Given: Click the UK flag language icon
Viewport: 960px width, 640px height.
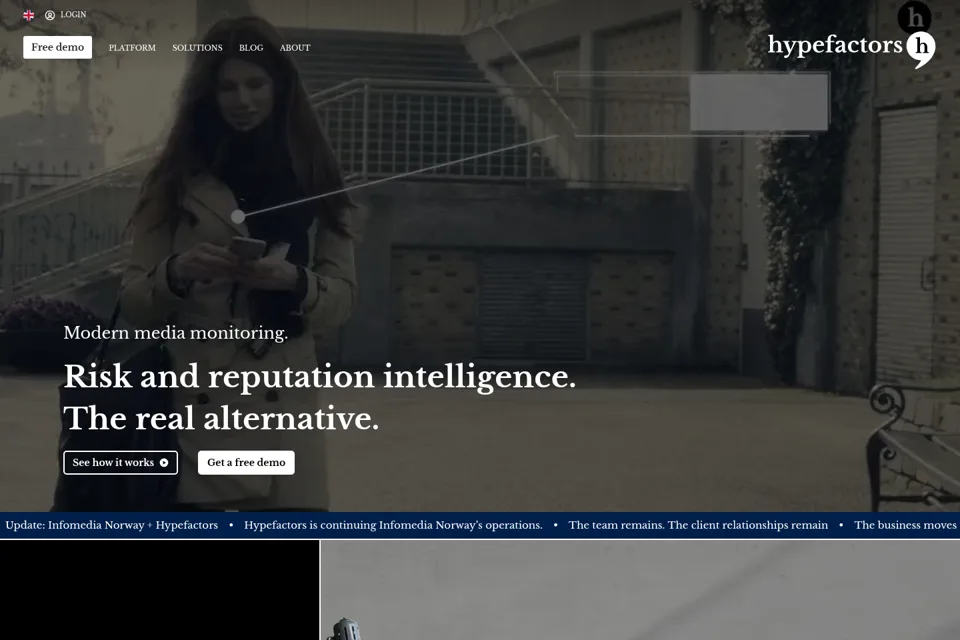Looking at the screenshot, I should pos(29,15).
